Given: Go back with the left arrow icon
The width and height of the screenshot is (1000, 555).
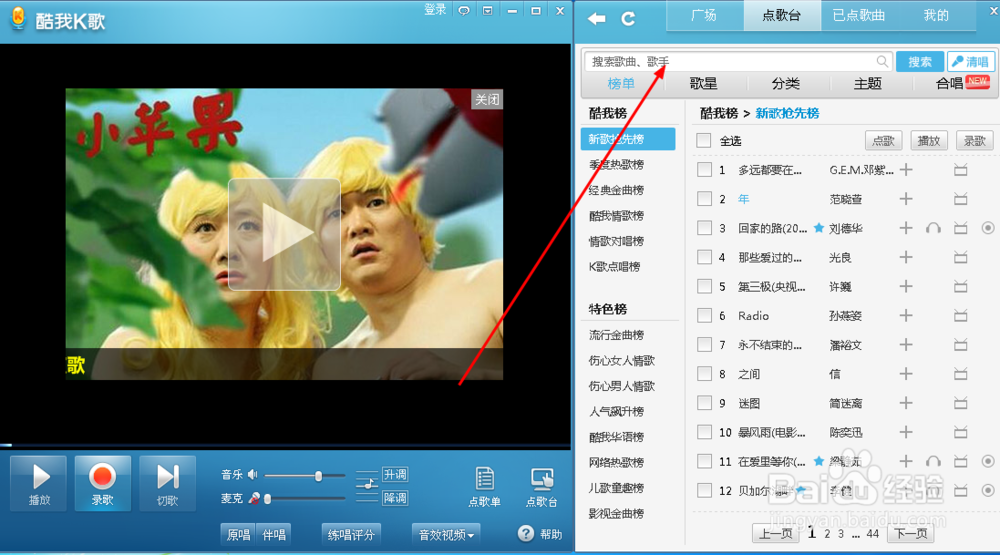Looking at the screenshot, I should 596,18.
